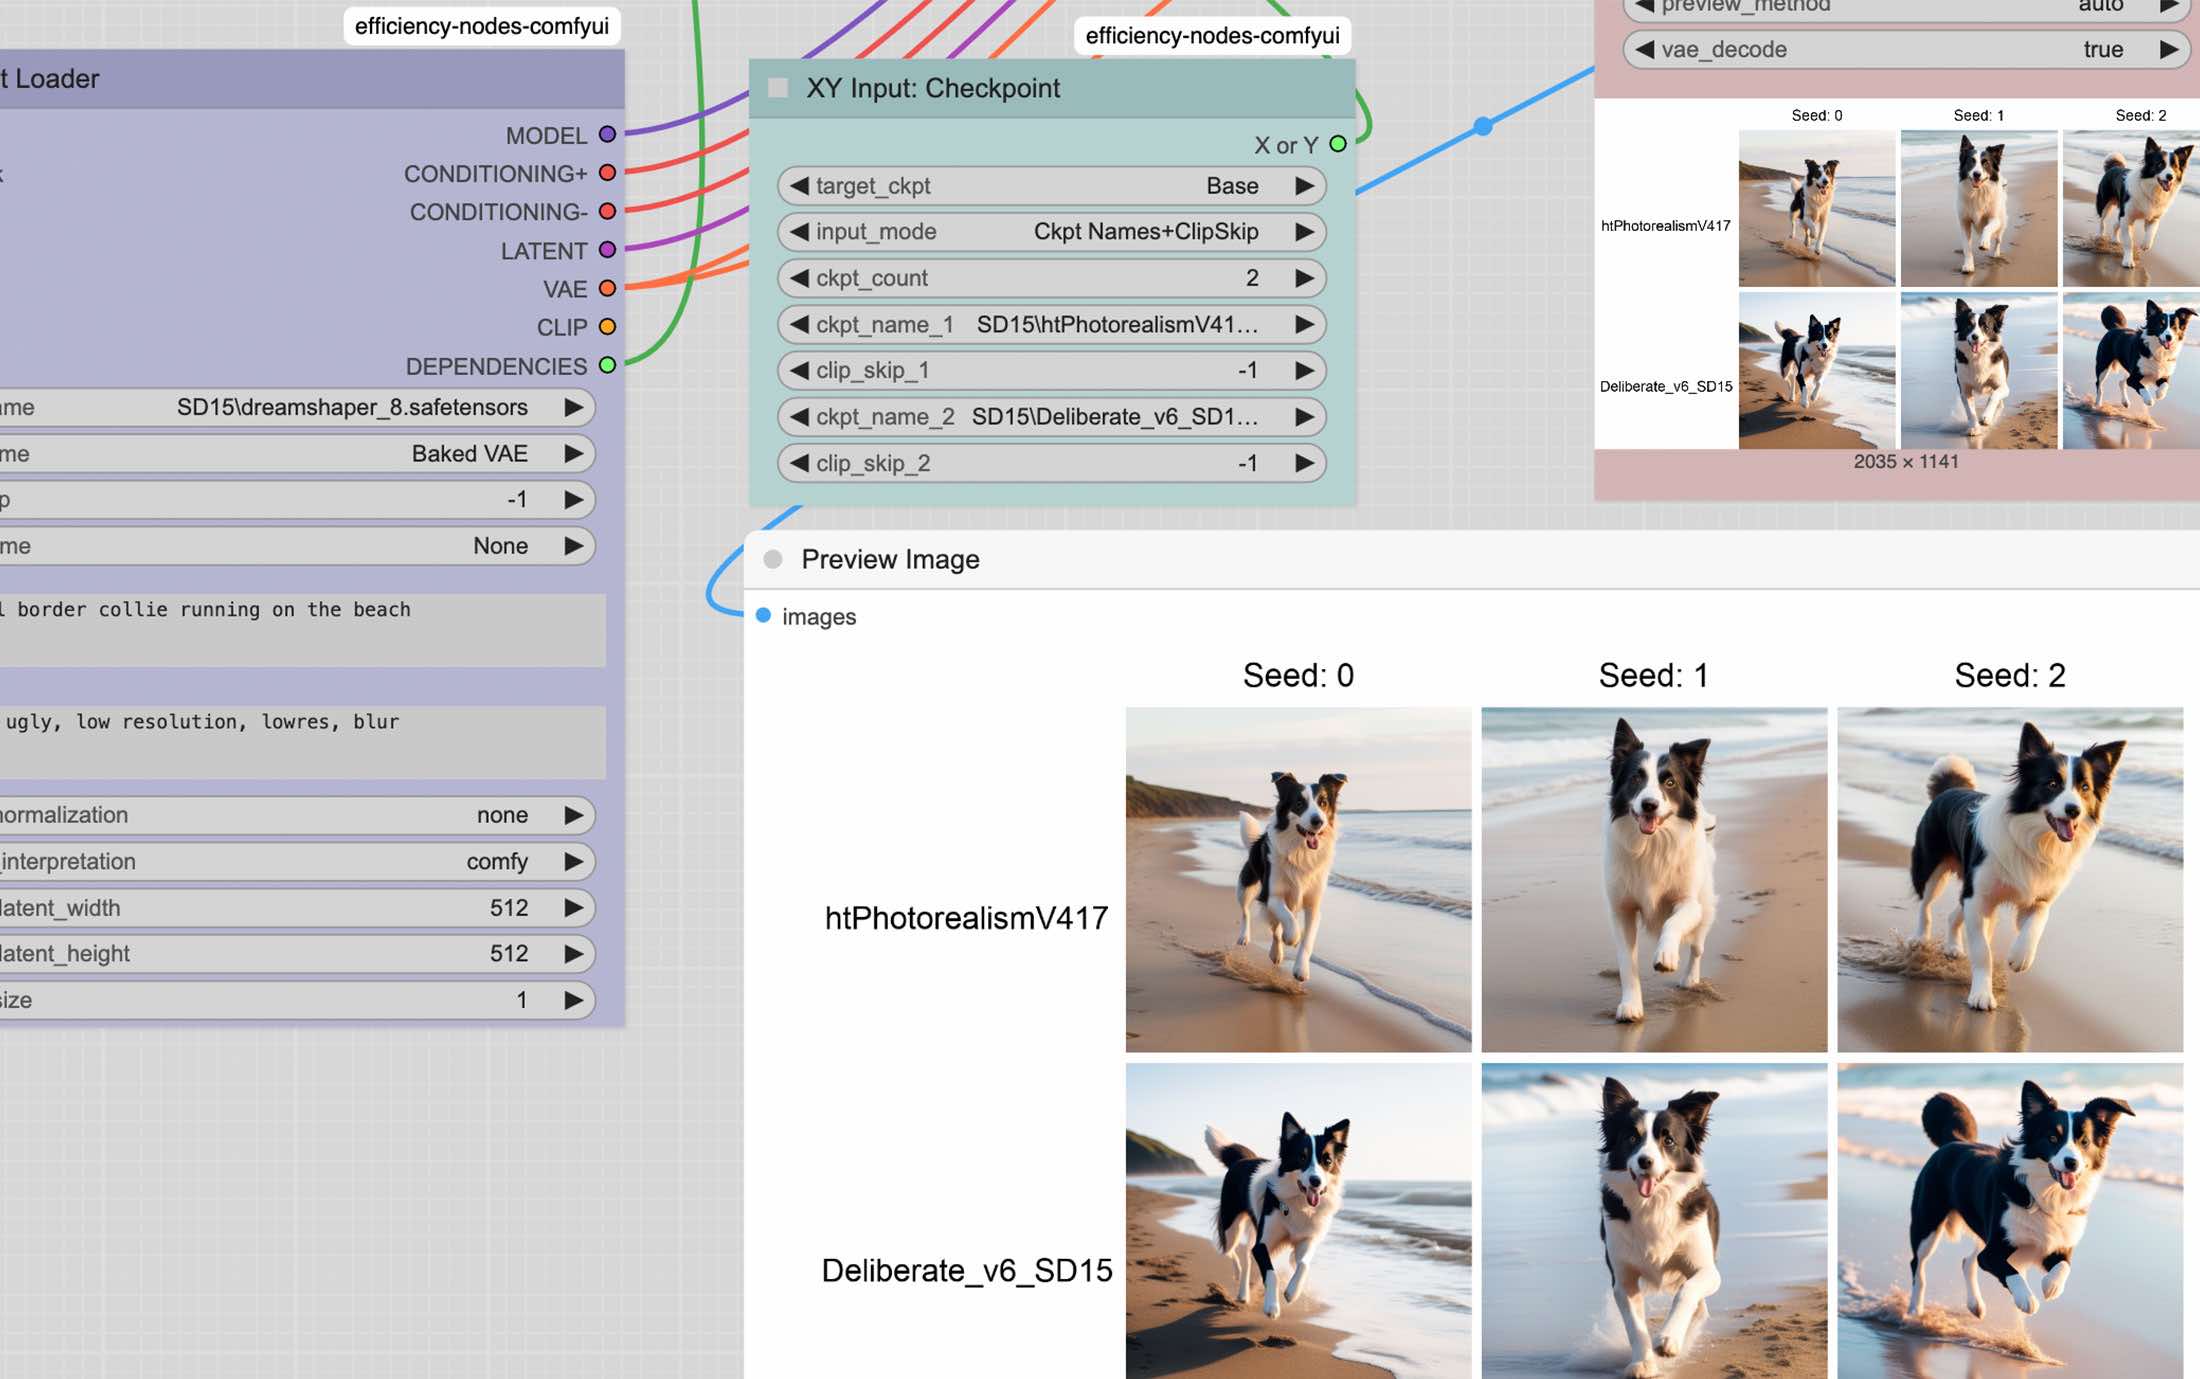
Task: Click preview_method auto right arrow
Action: 2168,6
